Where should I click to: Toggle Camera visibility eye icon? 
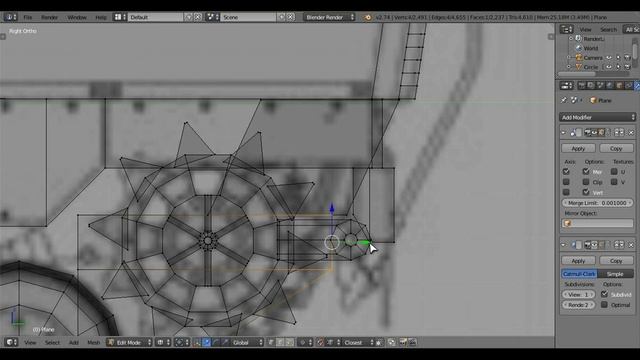point(609,58)
